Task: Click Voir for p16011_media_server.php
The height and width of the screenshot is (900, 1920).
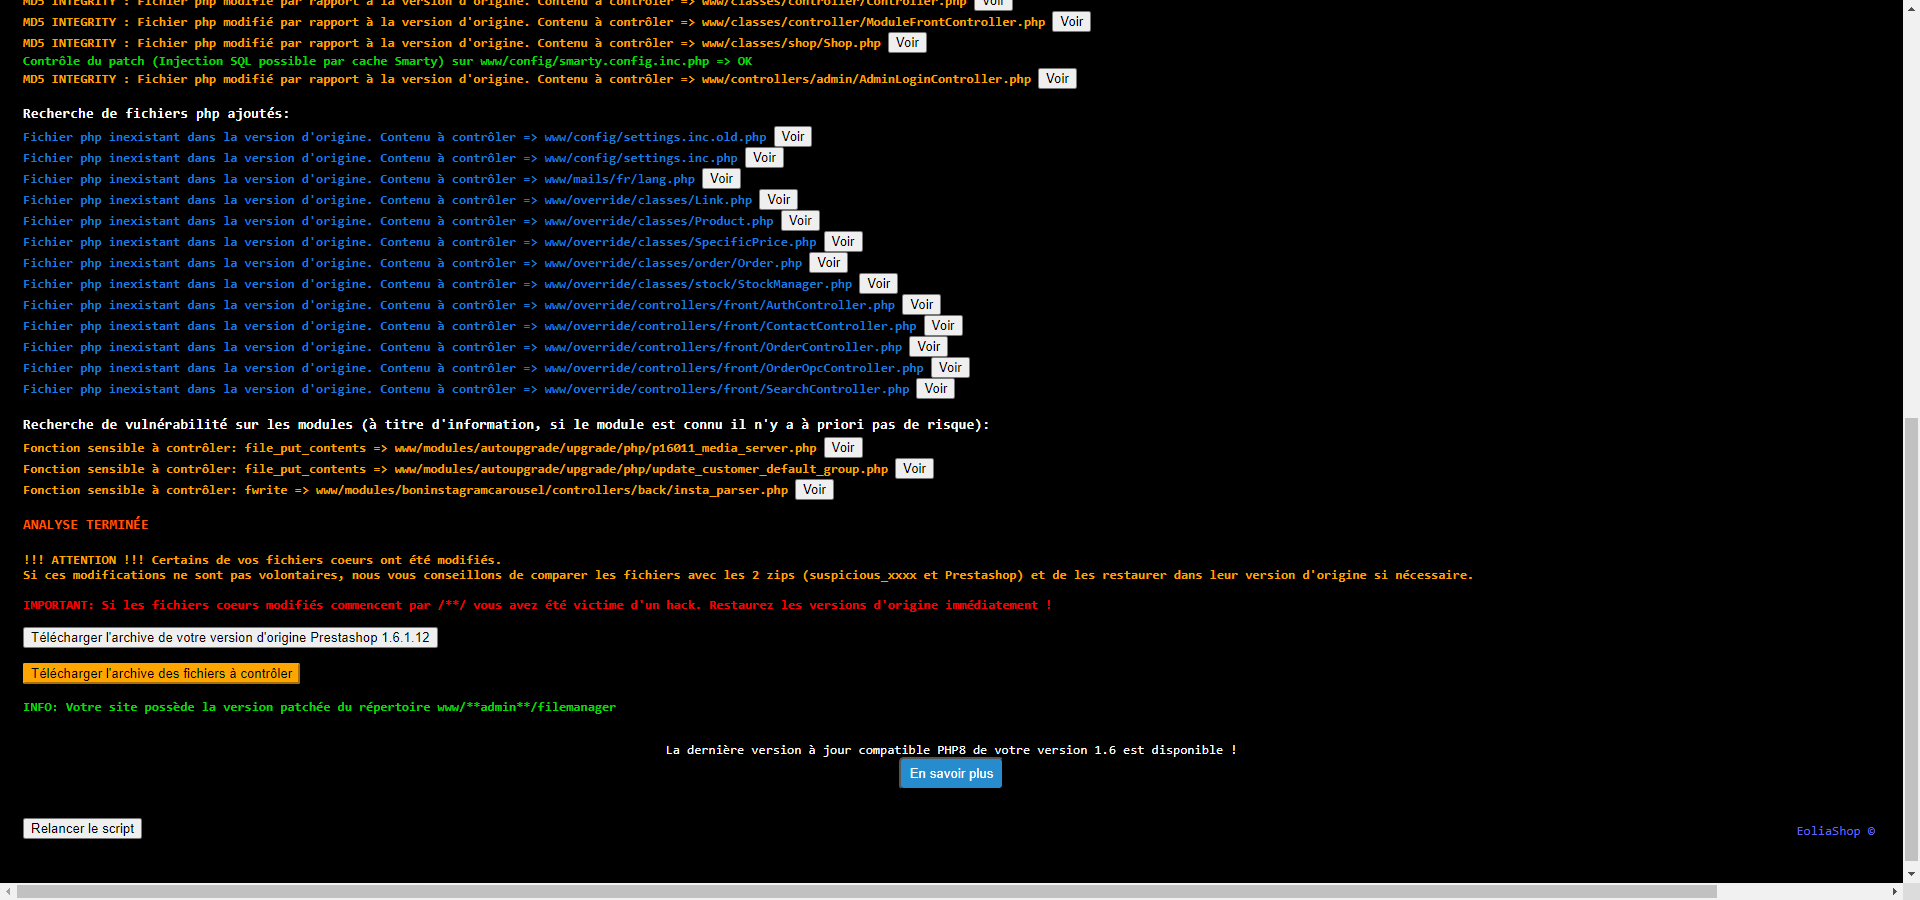Action: (843, 448)
